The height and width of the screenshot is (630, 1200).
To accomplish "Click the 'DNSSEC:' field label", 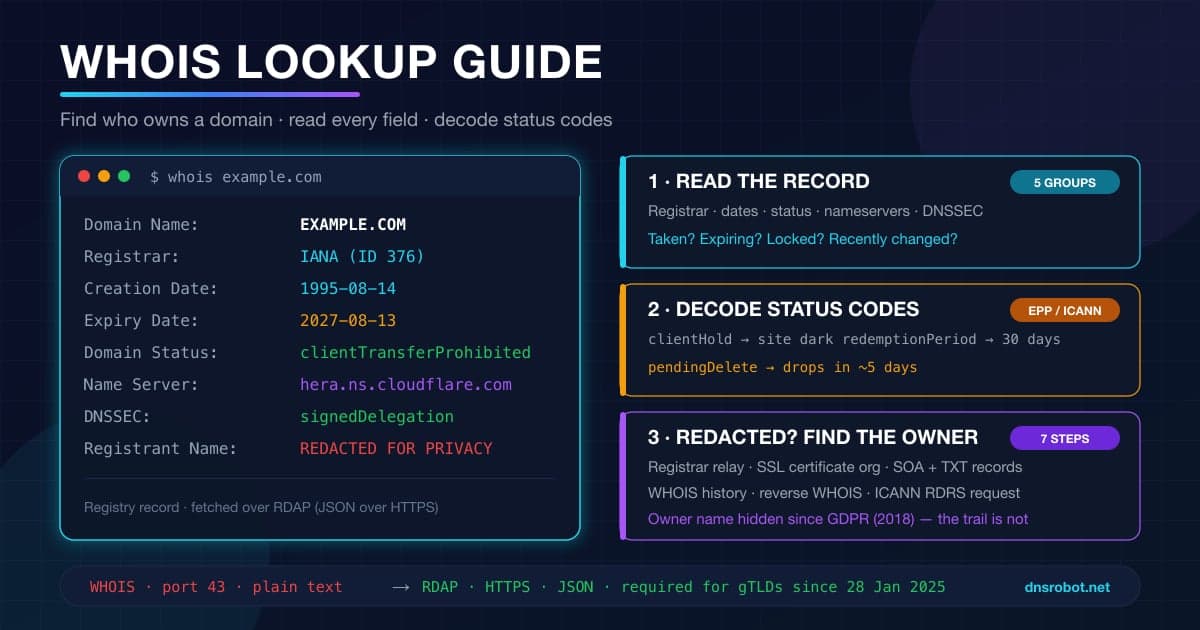I will coord(117,417).
